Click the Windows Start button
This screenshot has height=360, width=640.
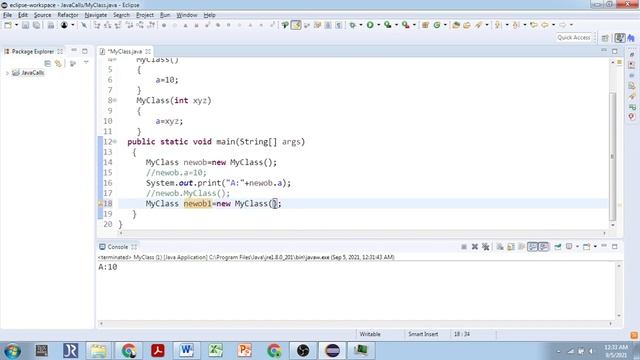(x=13, y=351)
